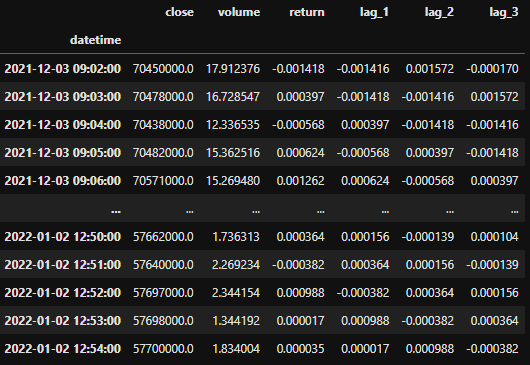Select index row 2022-01-02 12:54:00
This screenshot has height=365, width=530.
(63, 349)
